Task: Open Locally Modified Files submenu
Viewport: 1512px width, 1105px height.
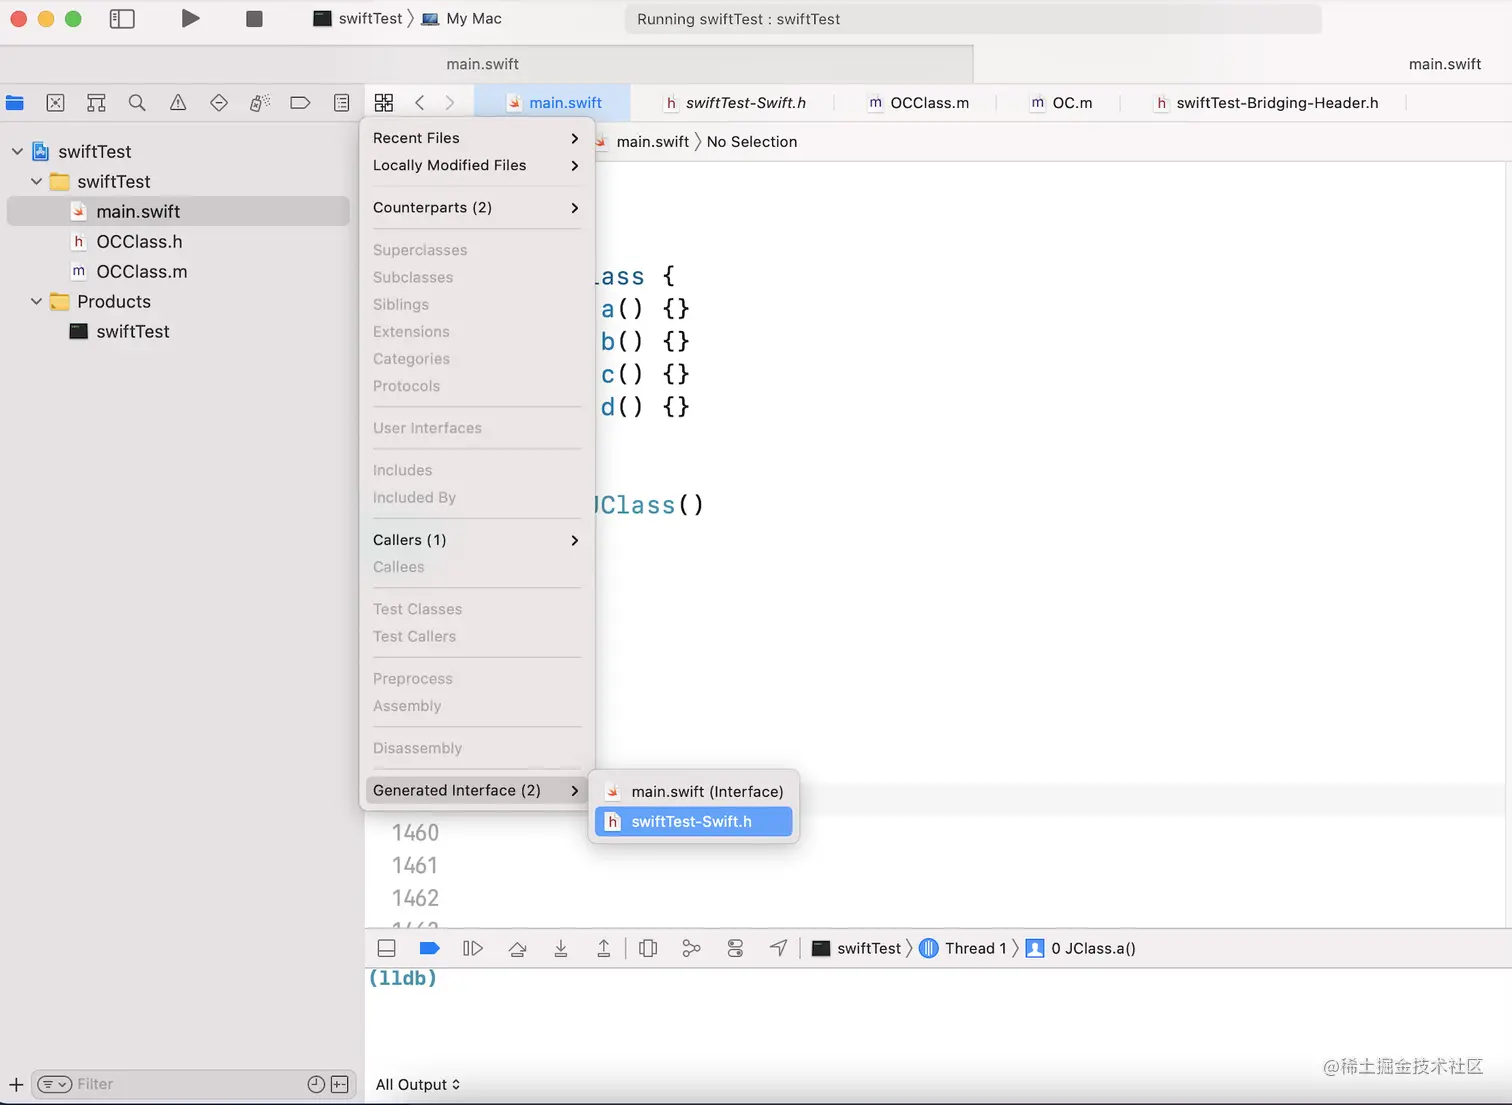Action: (476, 165)
